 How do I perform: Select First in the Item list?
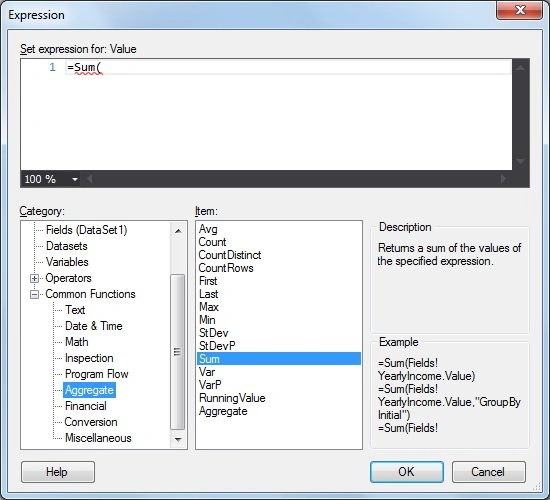coord(208,281)
